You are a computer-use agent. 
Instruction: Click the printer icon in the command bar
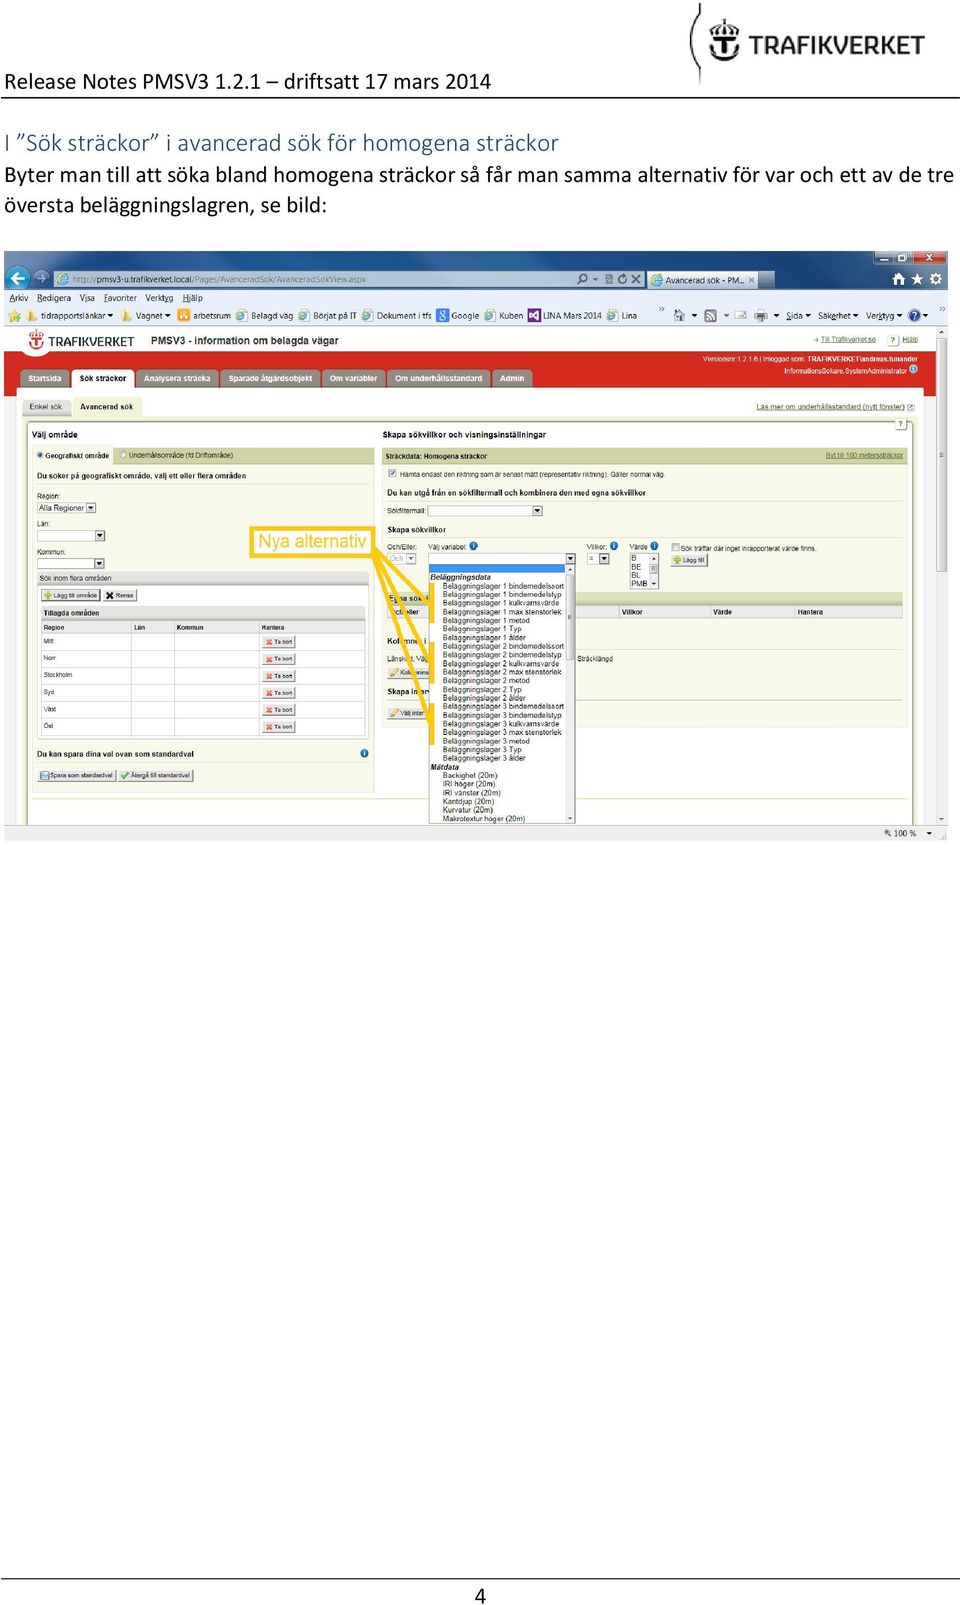coord(760,316)
